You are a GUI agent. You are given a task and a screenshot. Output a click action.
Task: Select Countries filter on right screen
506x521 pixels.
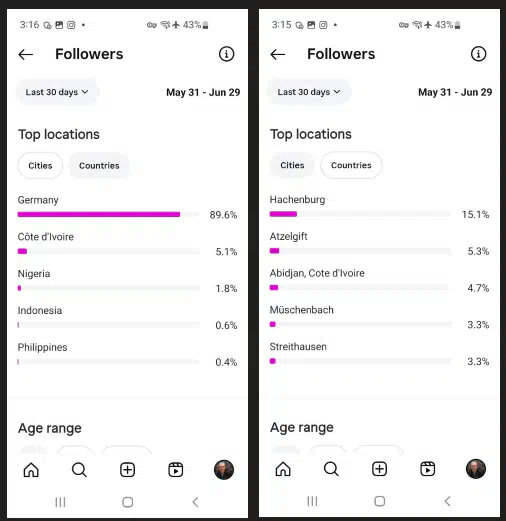[x=351, y=165]
